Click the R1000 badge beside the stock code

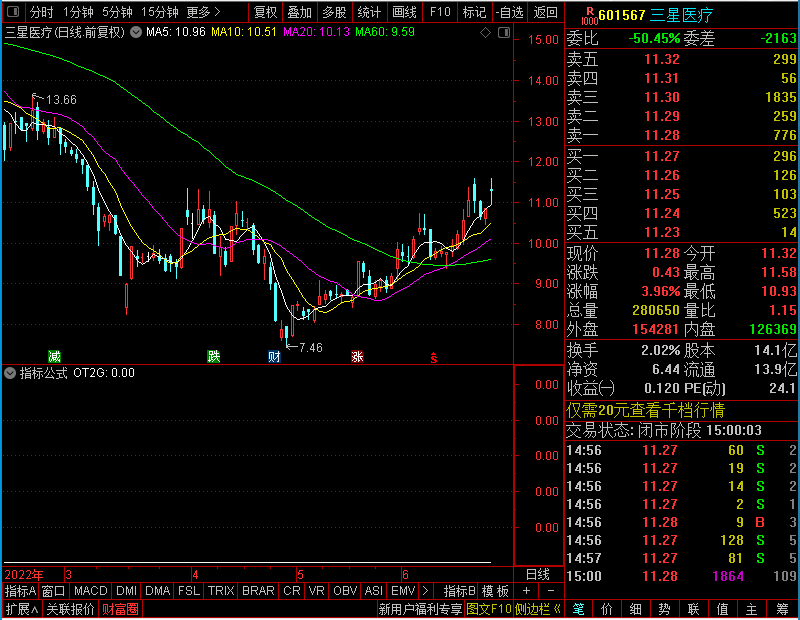tap(589, 16)
